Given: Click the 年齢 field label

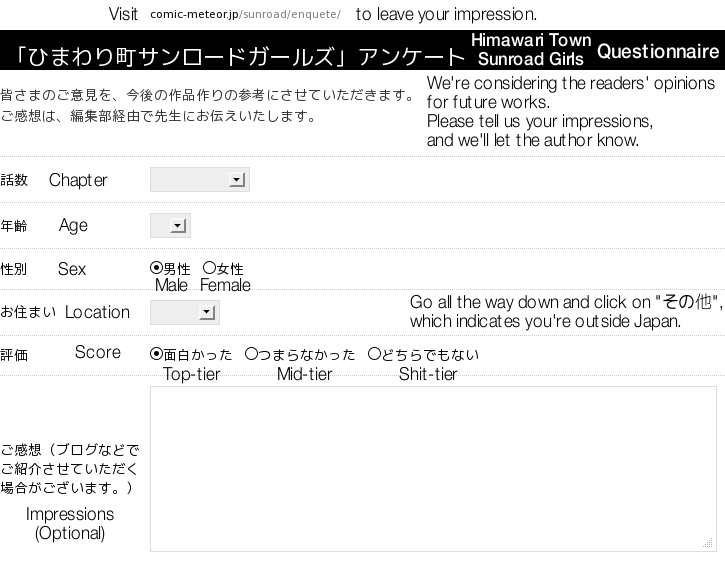Looking at the screenshot, I should (x=15, y=226).
